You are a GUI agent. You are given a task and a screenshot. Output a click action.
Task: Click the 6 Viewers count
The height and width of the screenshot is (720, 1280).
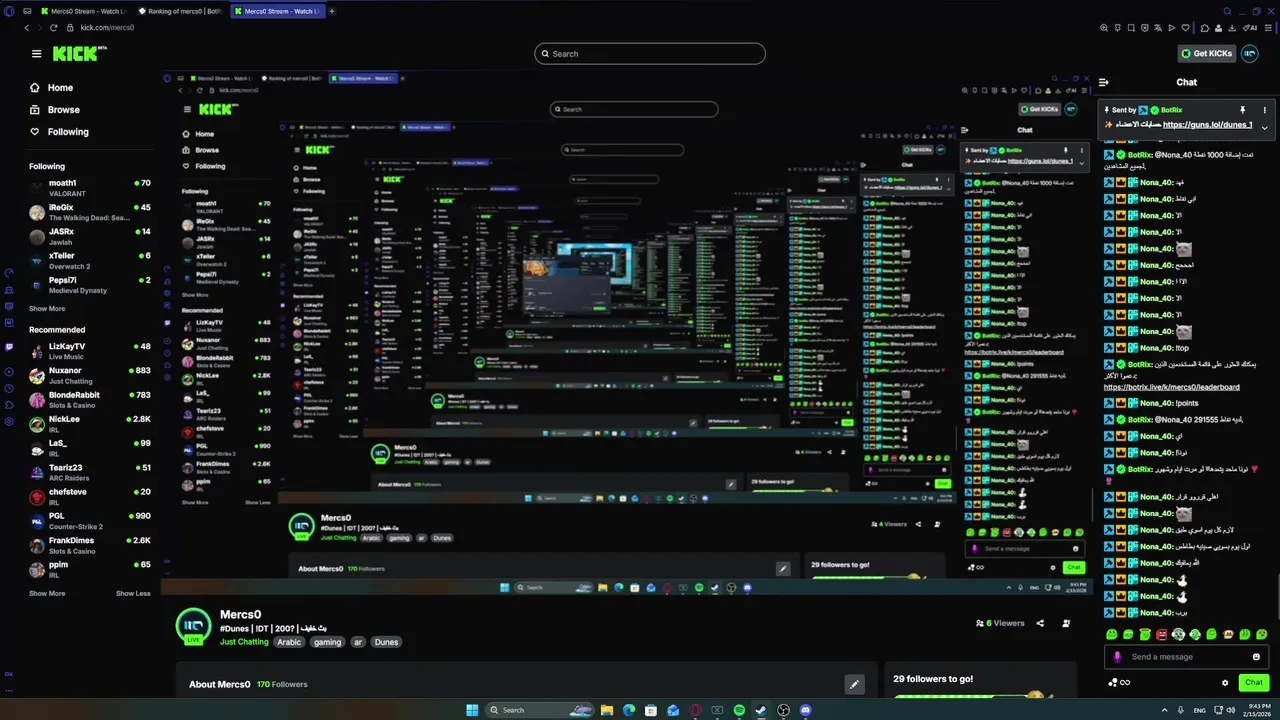[x=1000, y=623]
